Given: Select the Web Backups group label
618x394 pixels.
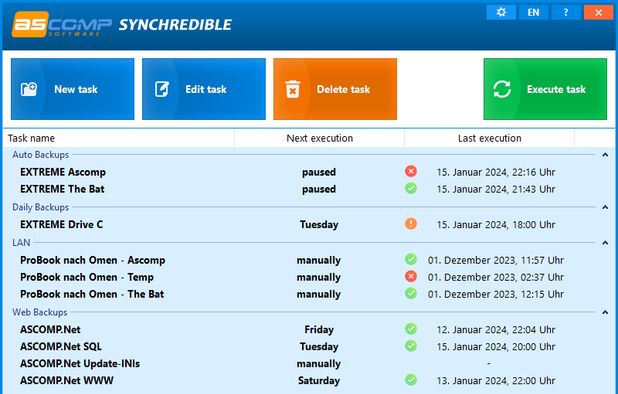Looking at the screenshot, I should pyautogui.click(x=40, y=312).
